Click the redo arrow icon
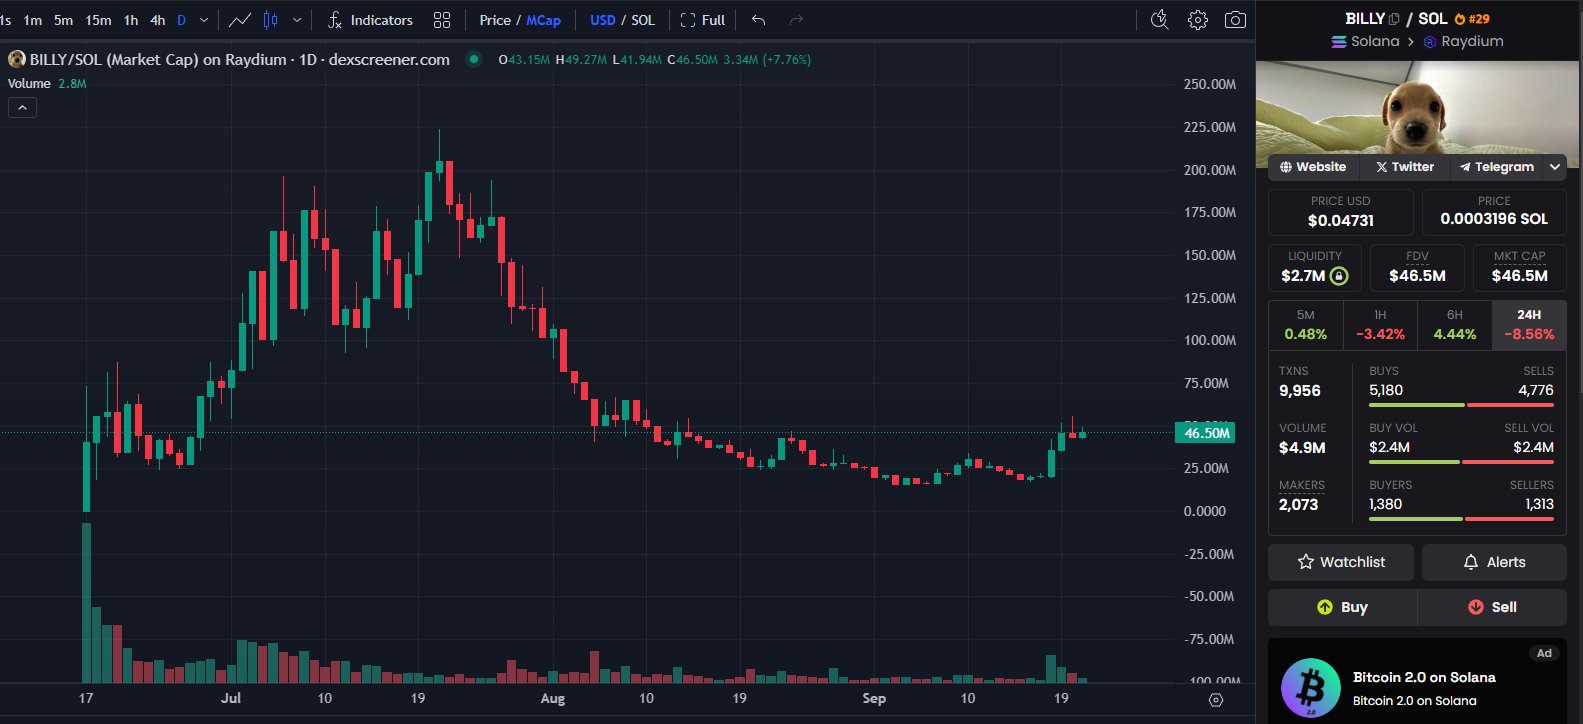 click(796, 20)
